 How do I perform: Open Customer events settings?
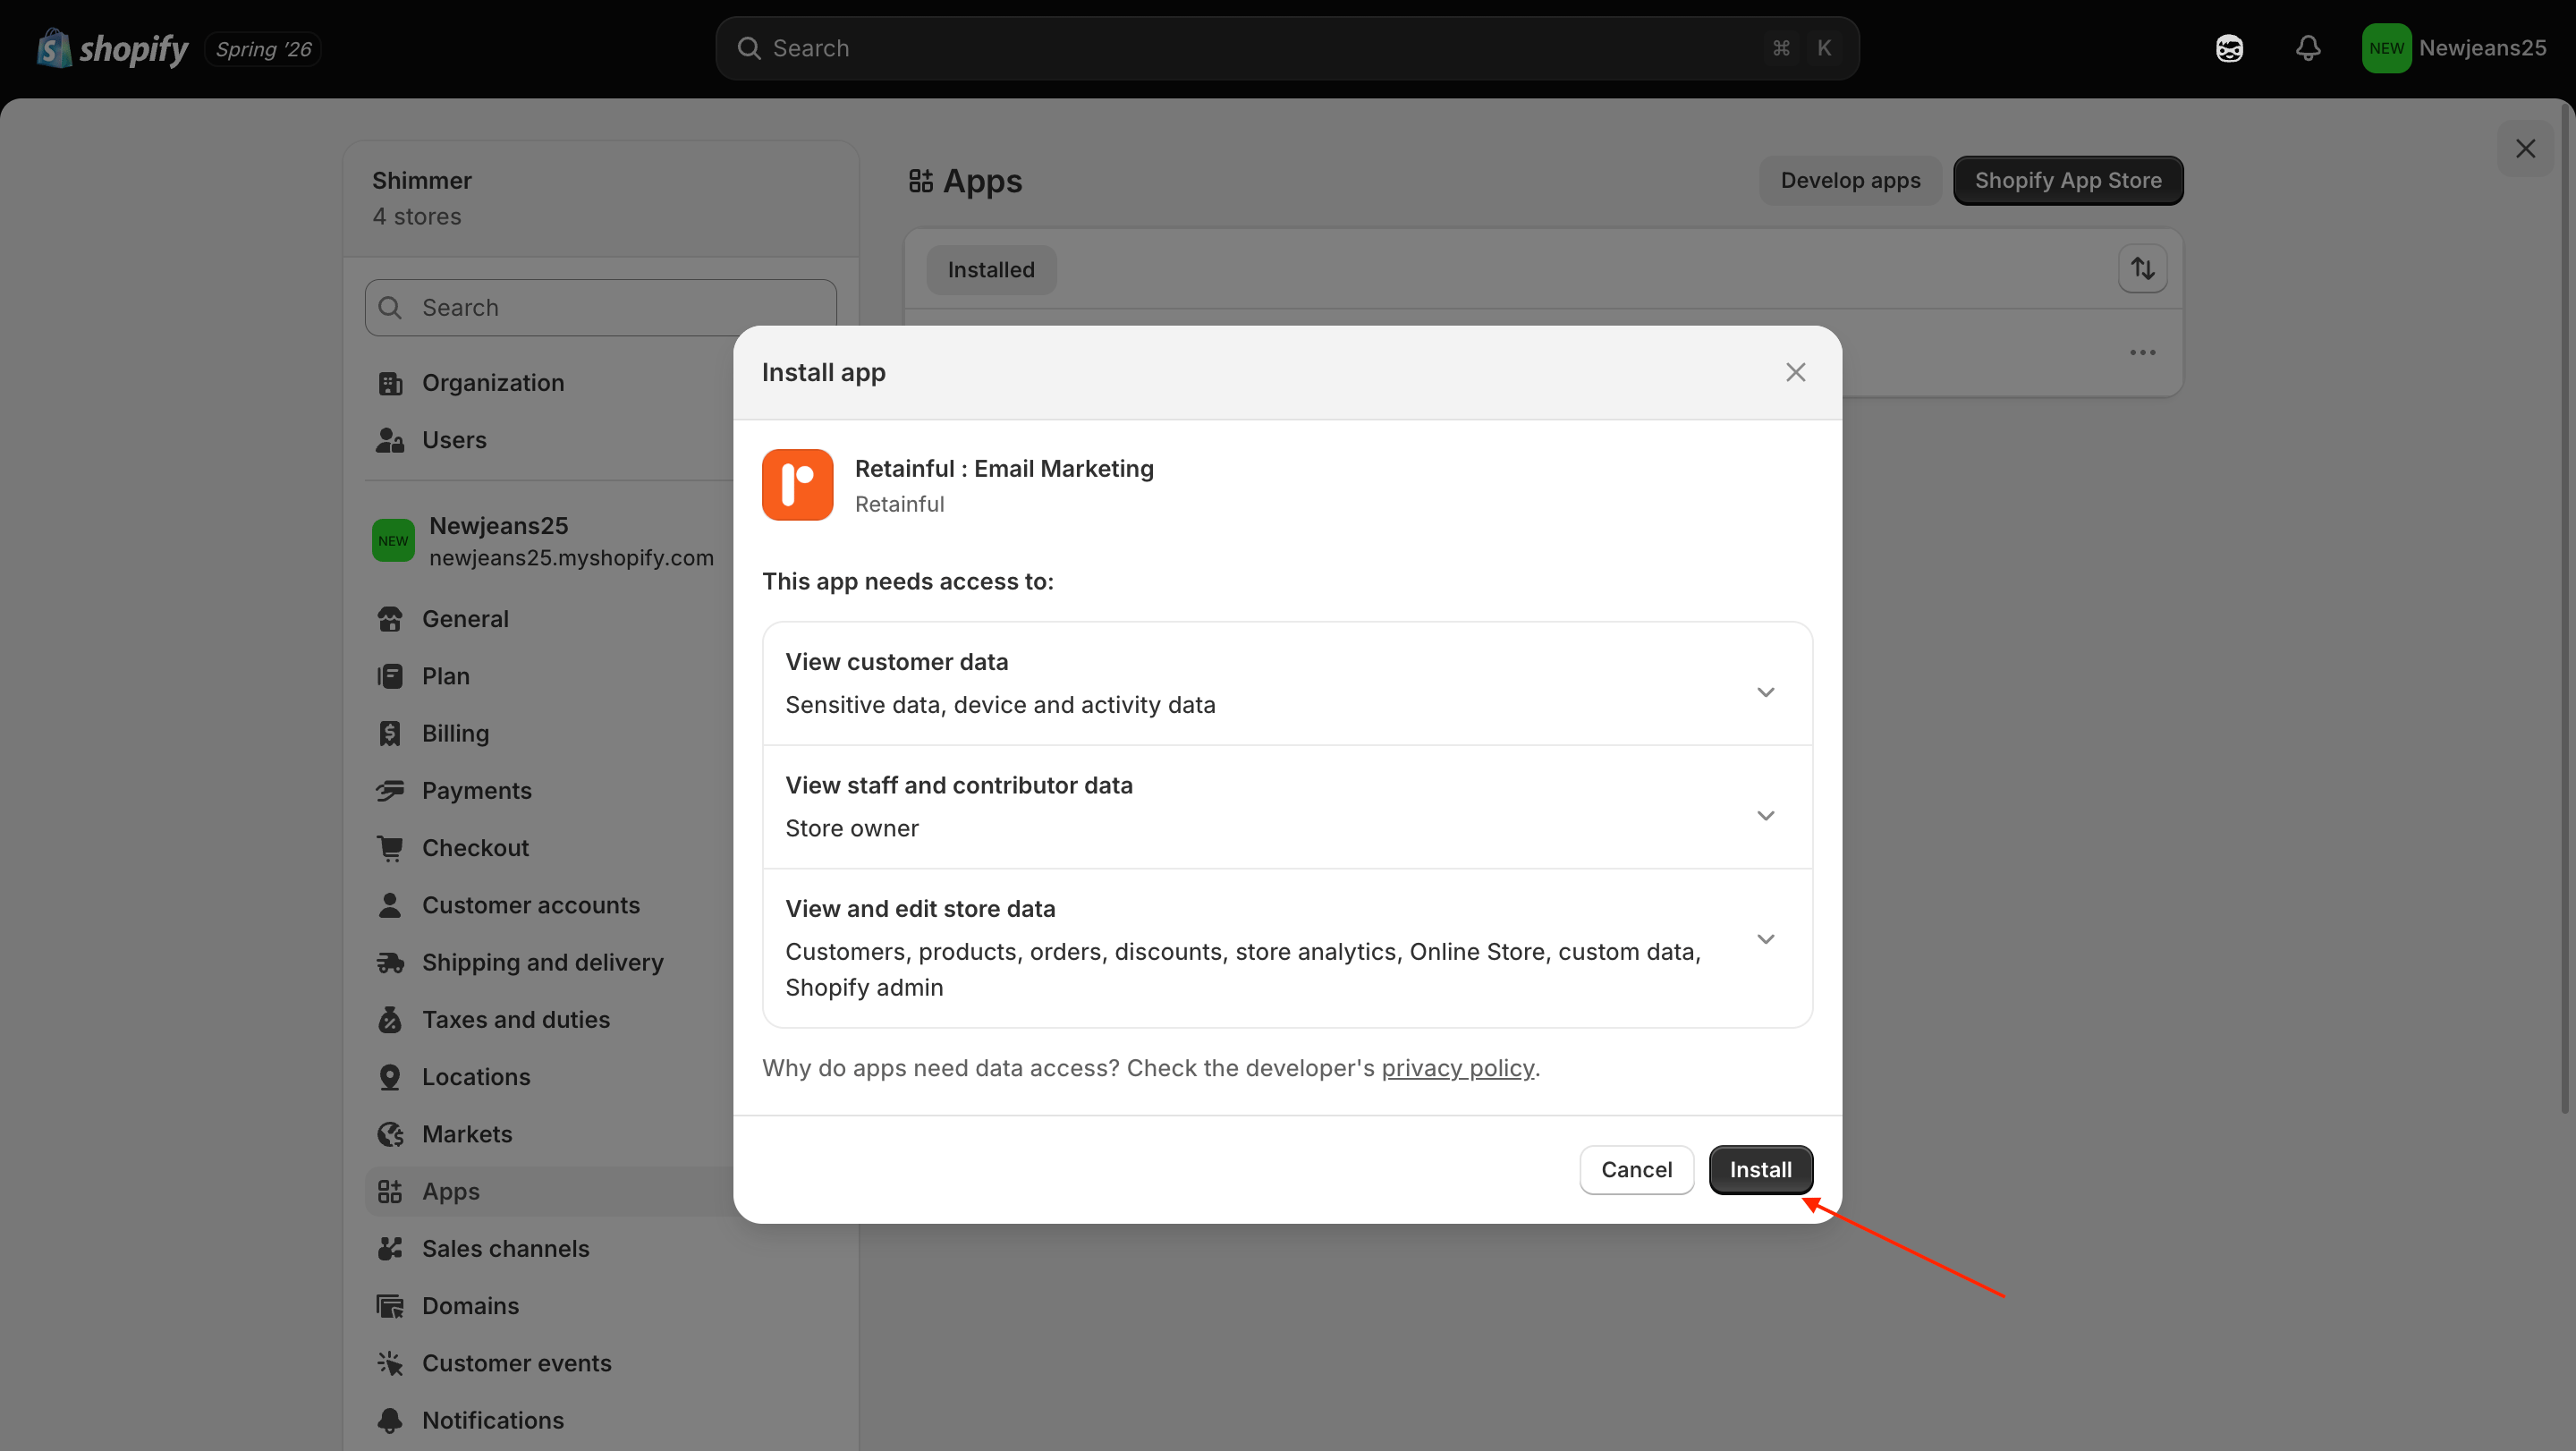click(x=516, y=1363)
